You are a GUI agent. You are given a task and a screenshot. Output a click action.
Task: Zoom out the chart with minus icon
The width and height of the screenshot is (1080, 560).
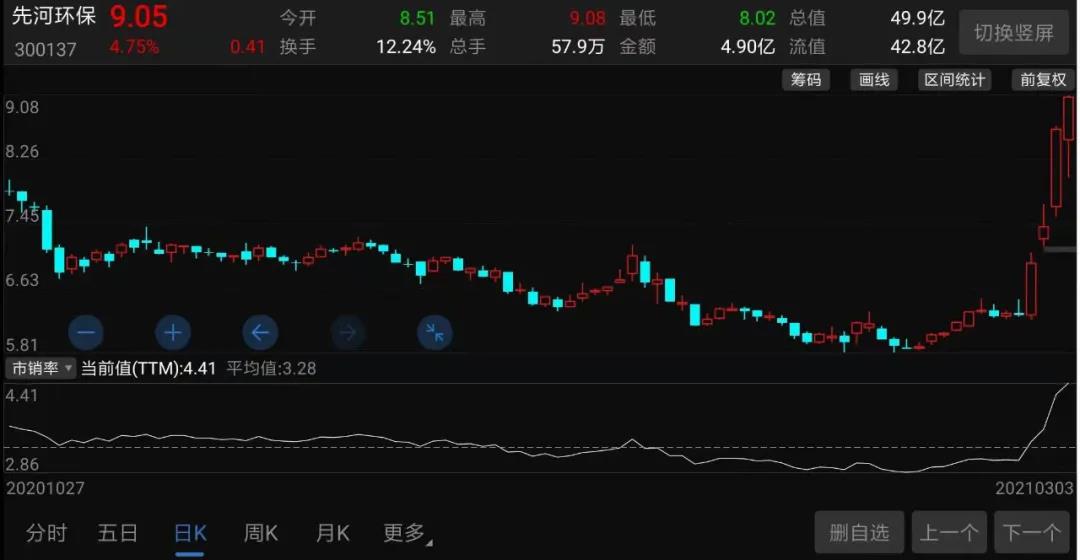pyautogui.click(x=86, y=332)
